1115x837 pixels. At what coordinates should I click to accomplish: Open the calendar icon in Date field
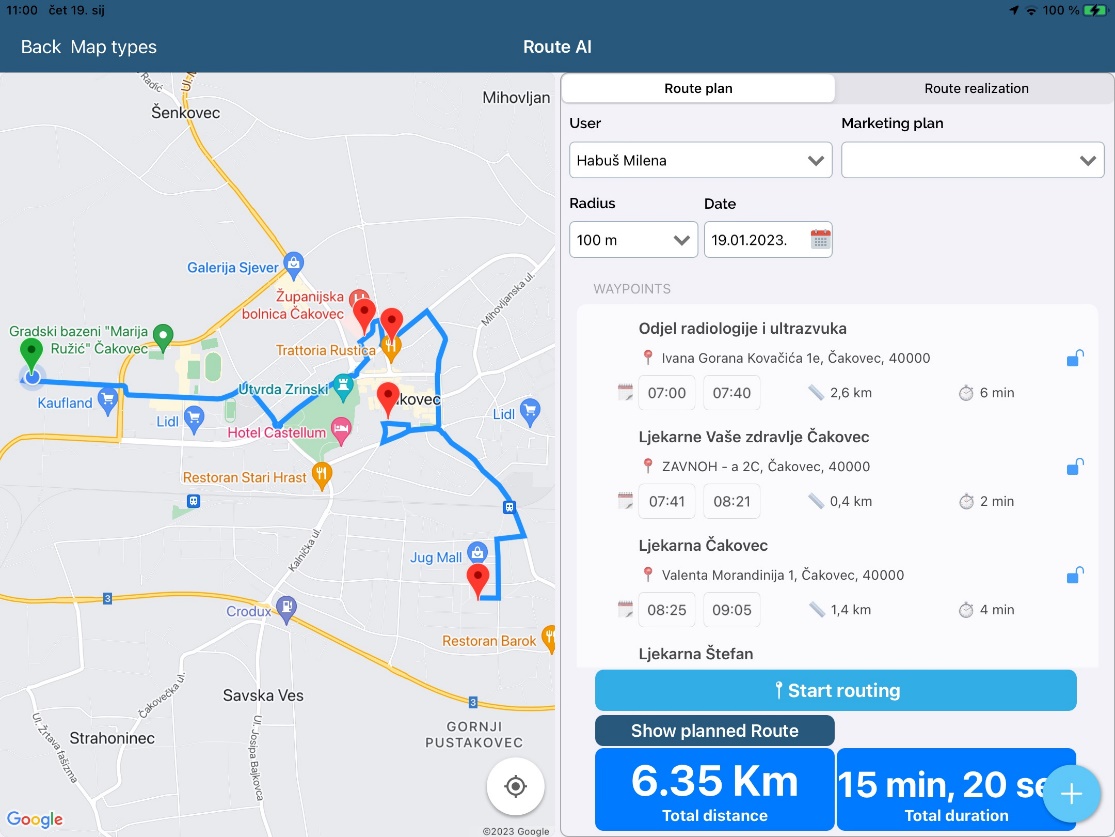click(x=820, y=240)
